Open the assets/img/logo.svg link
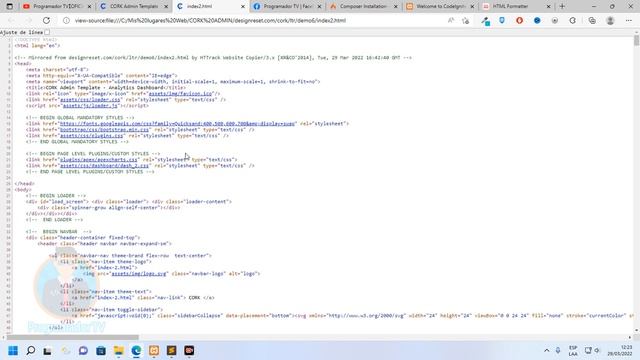The image size is (640, 360). (139, 273)
